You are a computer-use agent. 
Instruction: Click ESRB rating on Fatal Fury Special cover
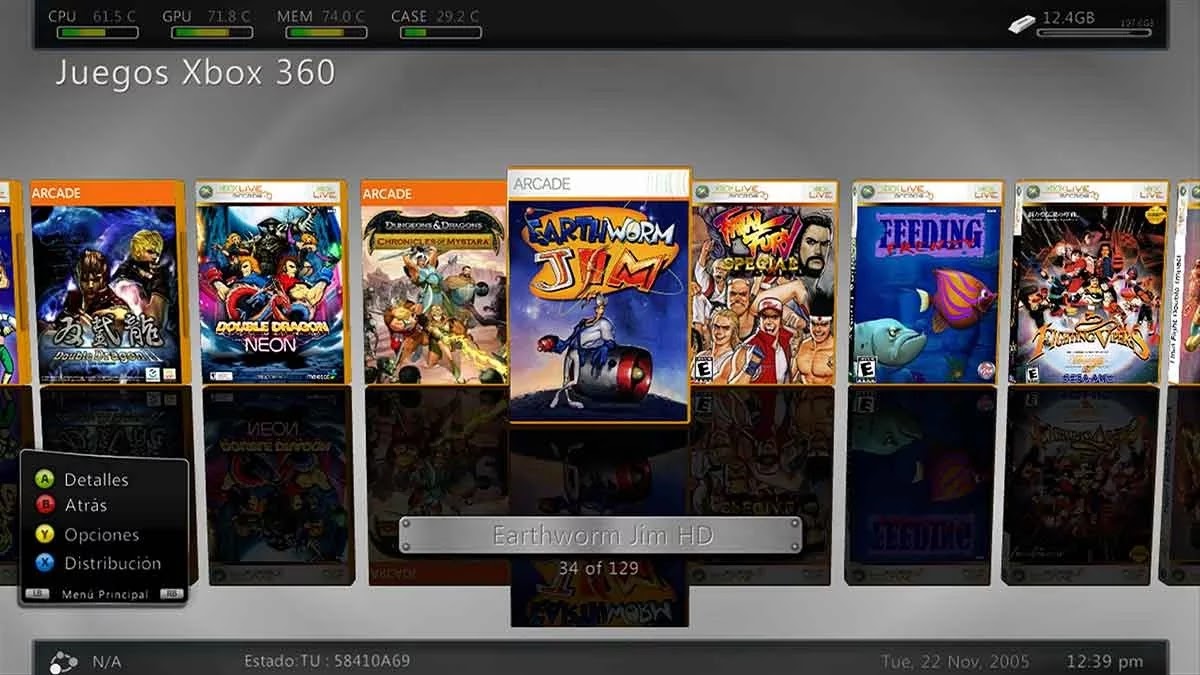[703, 369]
